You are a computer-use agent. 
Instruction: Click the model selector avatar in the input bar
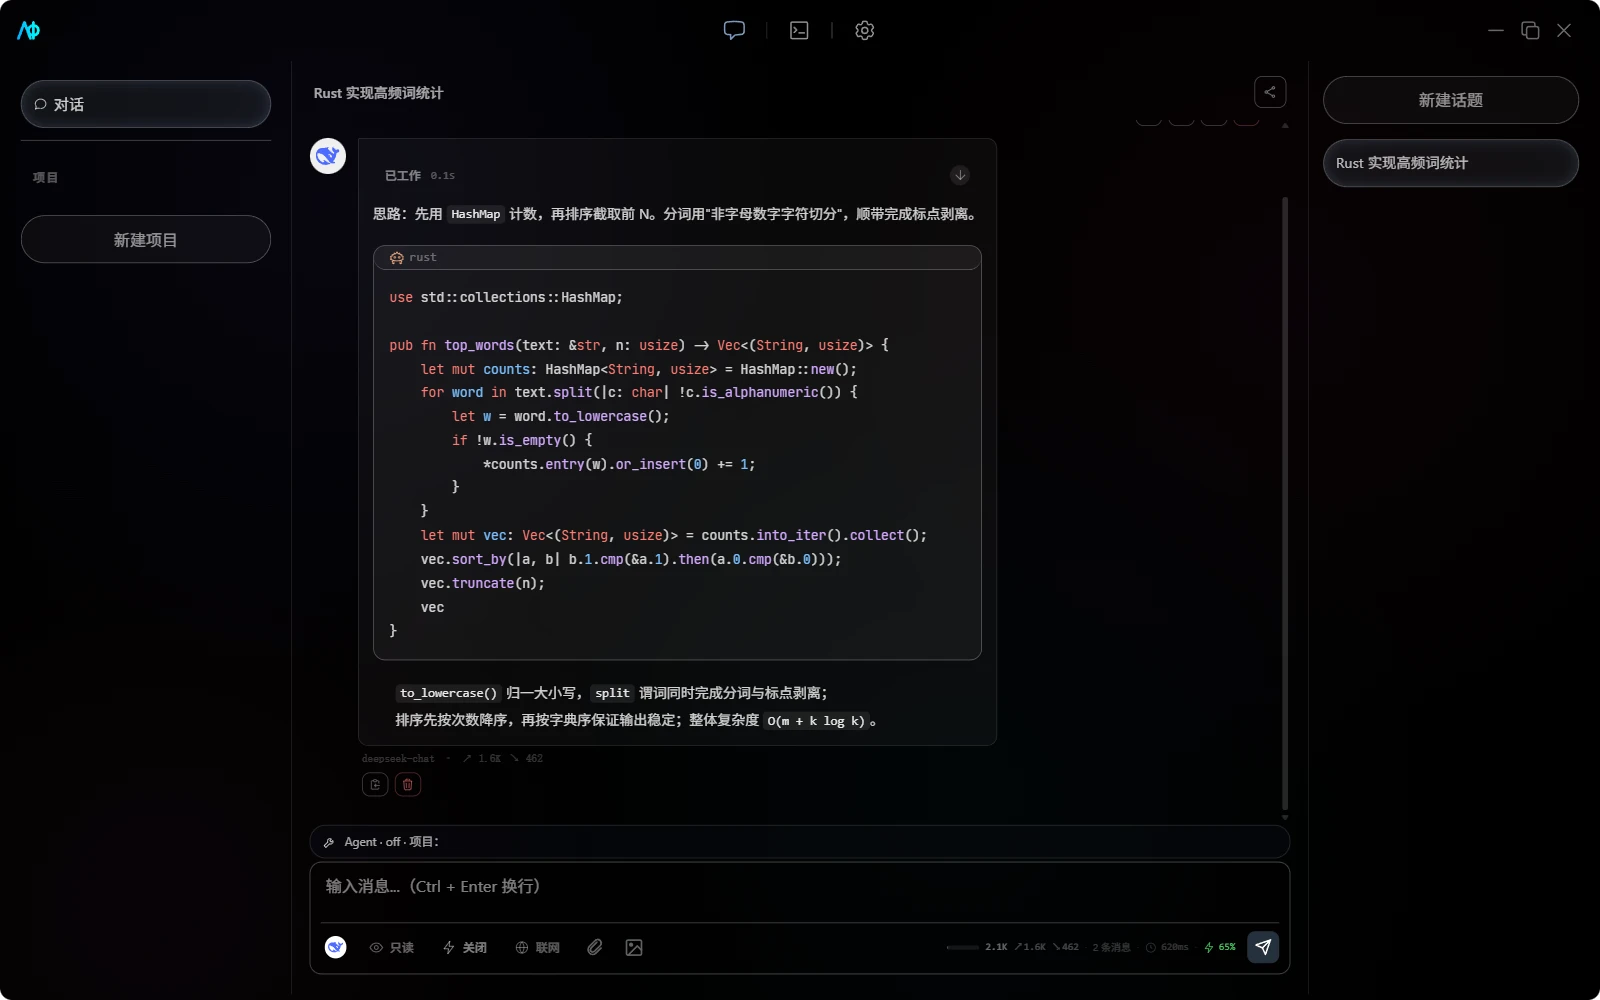pyautogui.click(x=336, y=947)
